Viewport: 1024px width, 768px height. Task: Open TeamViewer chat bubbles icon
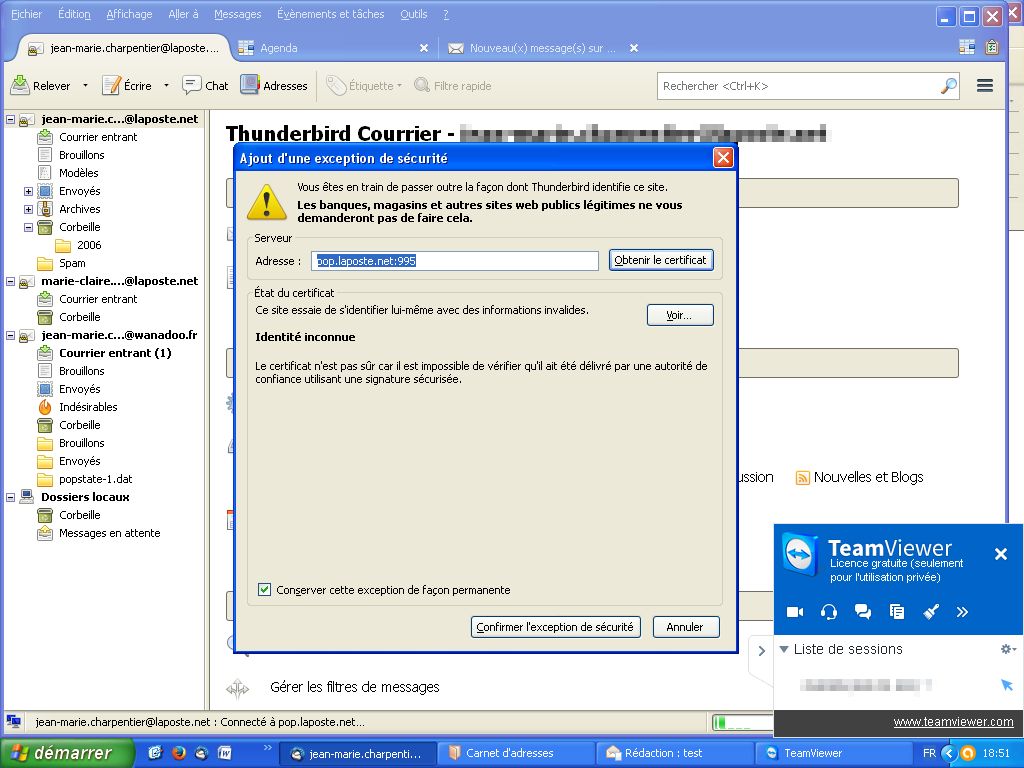[863, 612]
